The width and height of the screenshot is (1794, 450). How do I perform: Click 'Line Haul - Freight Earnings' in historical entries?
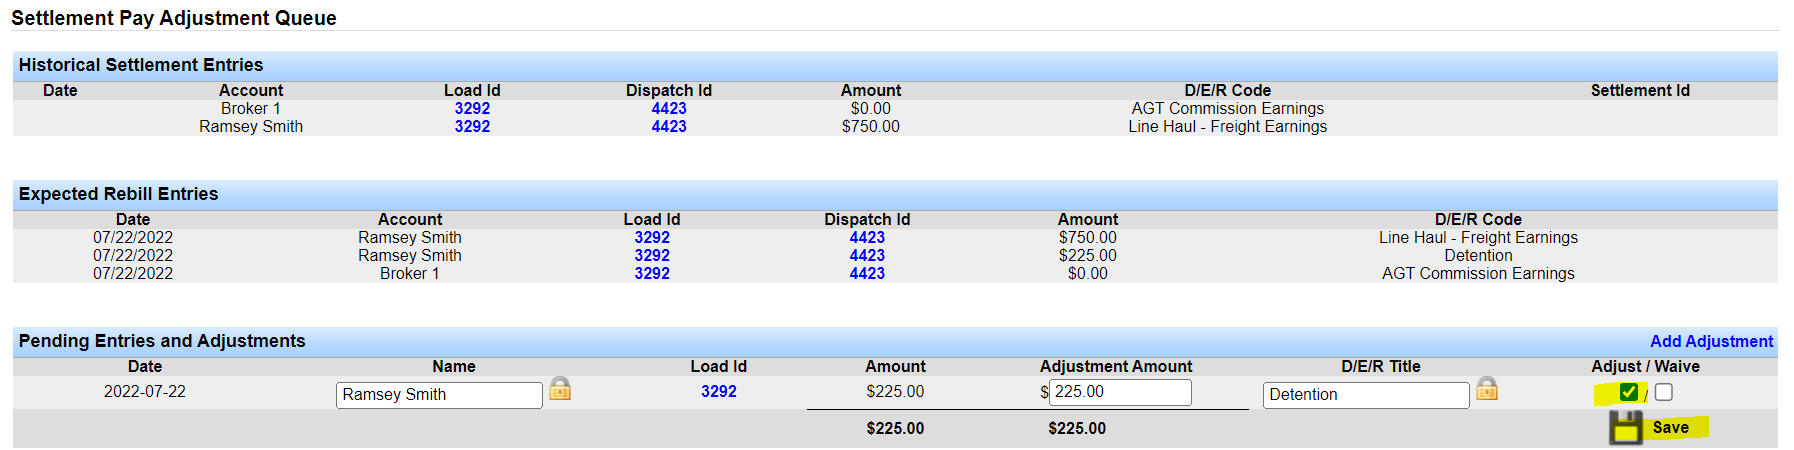pos(1227,127)
